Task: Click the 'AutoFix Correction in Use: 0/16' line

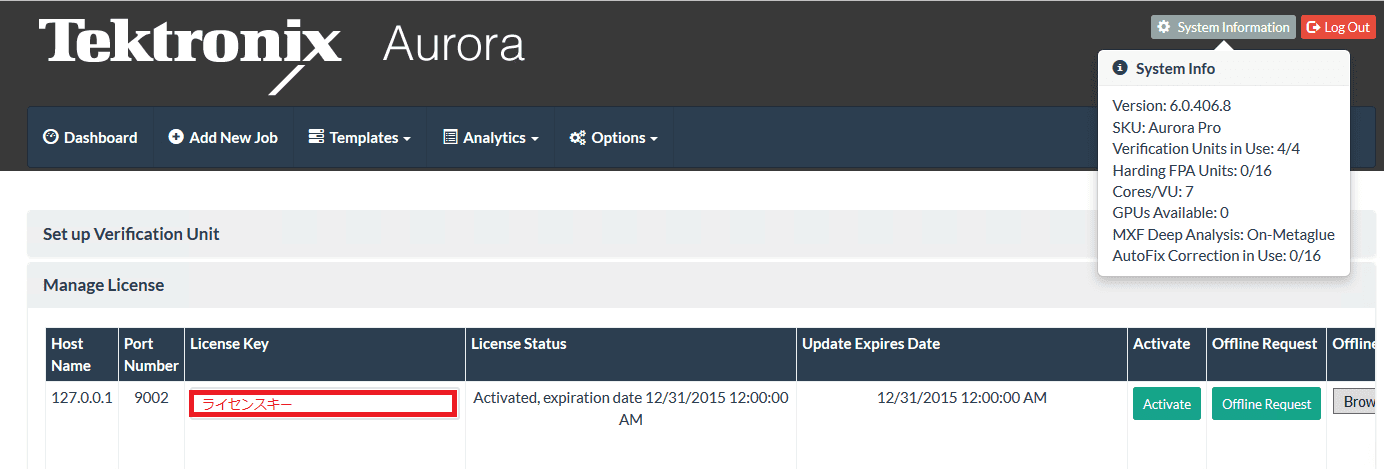Action: [1216, 255]
